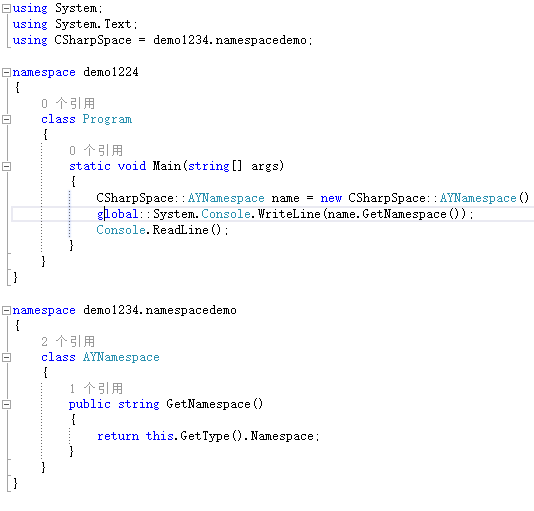Click the 'public' keyword
The width and height of the screenshot is (534, 511).
[90, 404]
